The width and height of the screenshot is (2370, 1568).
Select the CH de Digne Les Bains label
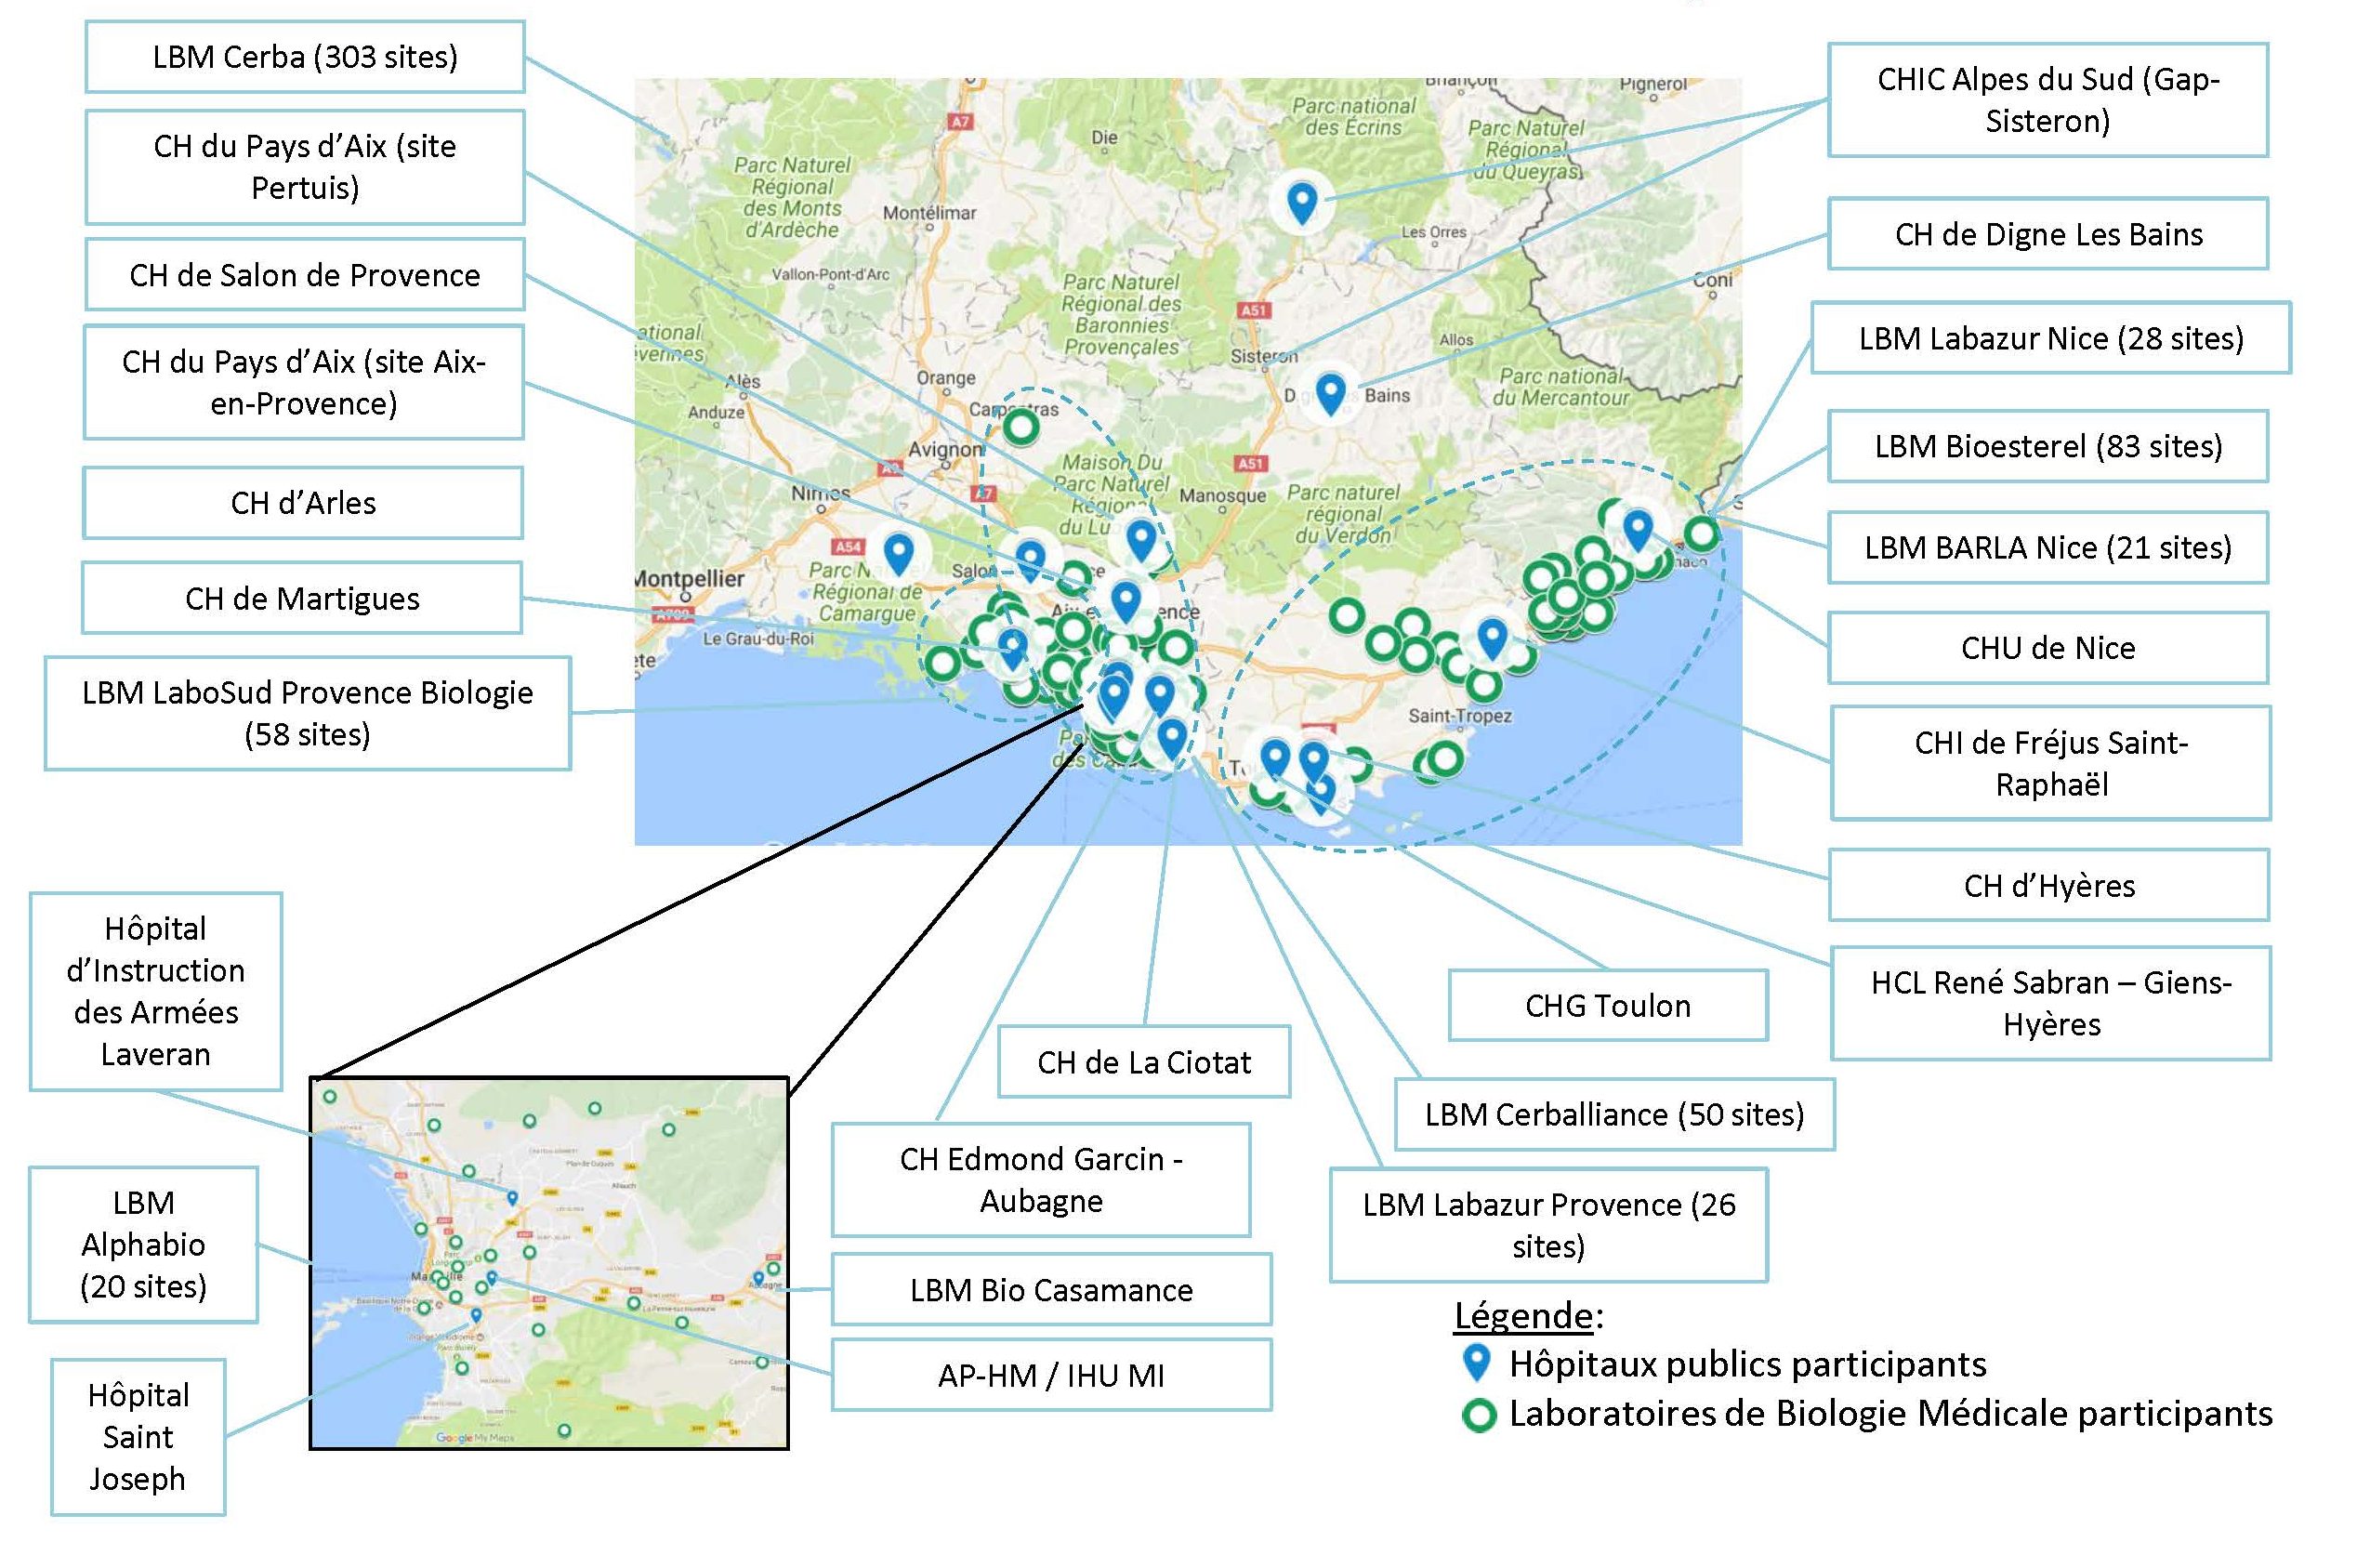(x=2048, y=234)
